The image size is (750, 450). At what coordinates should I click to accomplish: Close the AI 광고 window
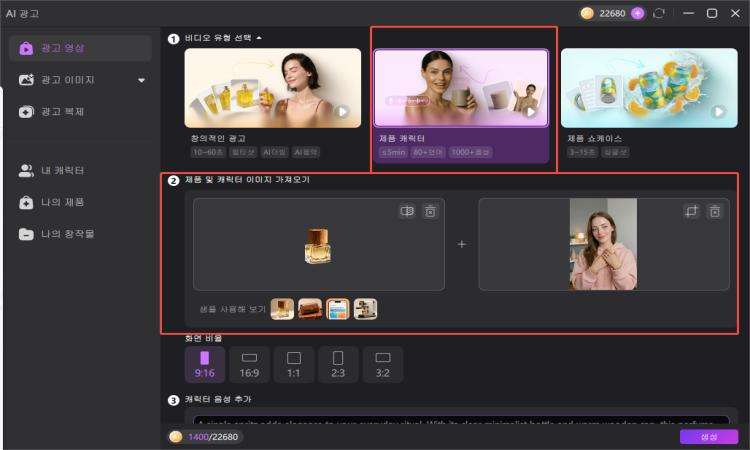tap(735, 13)
